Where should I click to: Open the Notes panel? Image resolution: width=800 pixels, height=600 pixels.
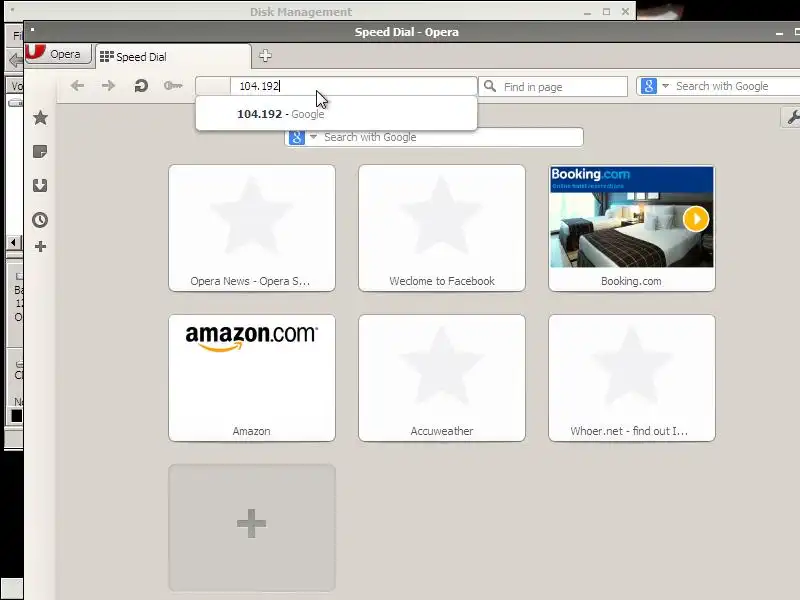point(40,152)
